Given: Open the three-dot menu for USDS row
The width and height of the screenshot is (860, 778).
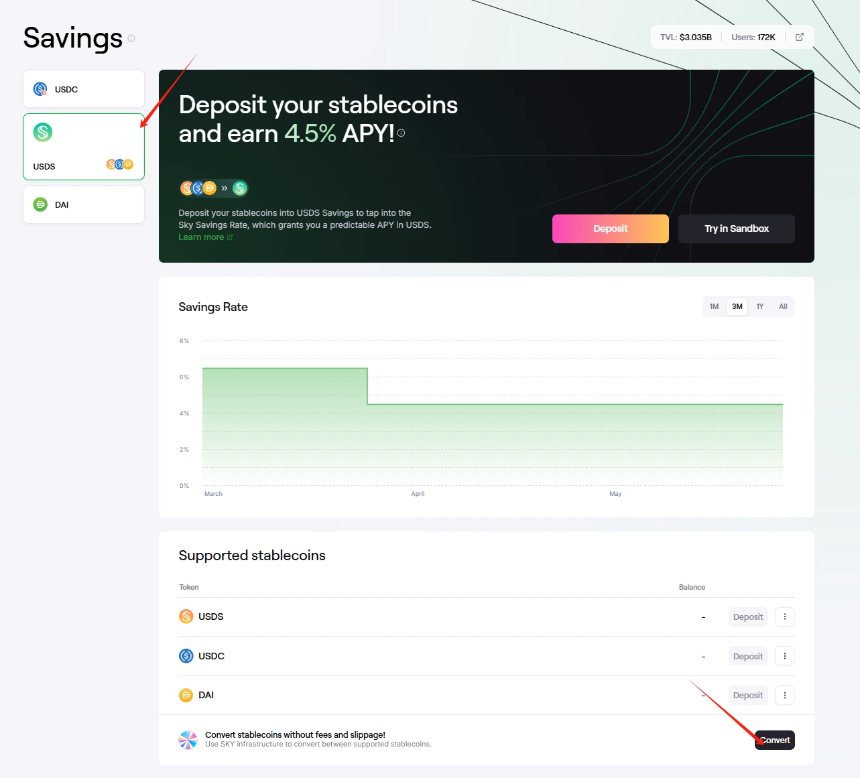Looking at the screenshot, I should [785, 617].
